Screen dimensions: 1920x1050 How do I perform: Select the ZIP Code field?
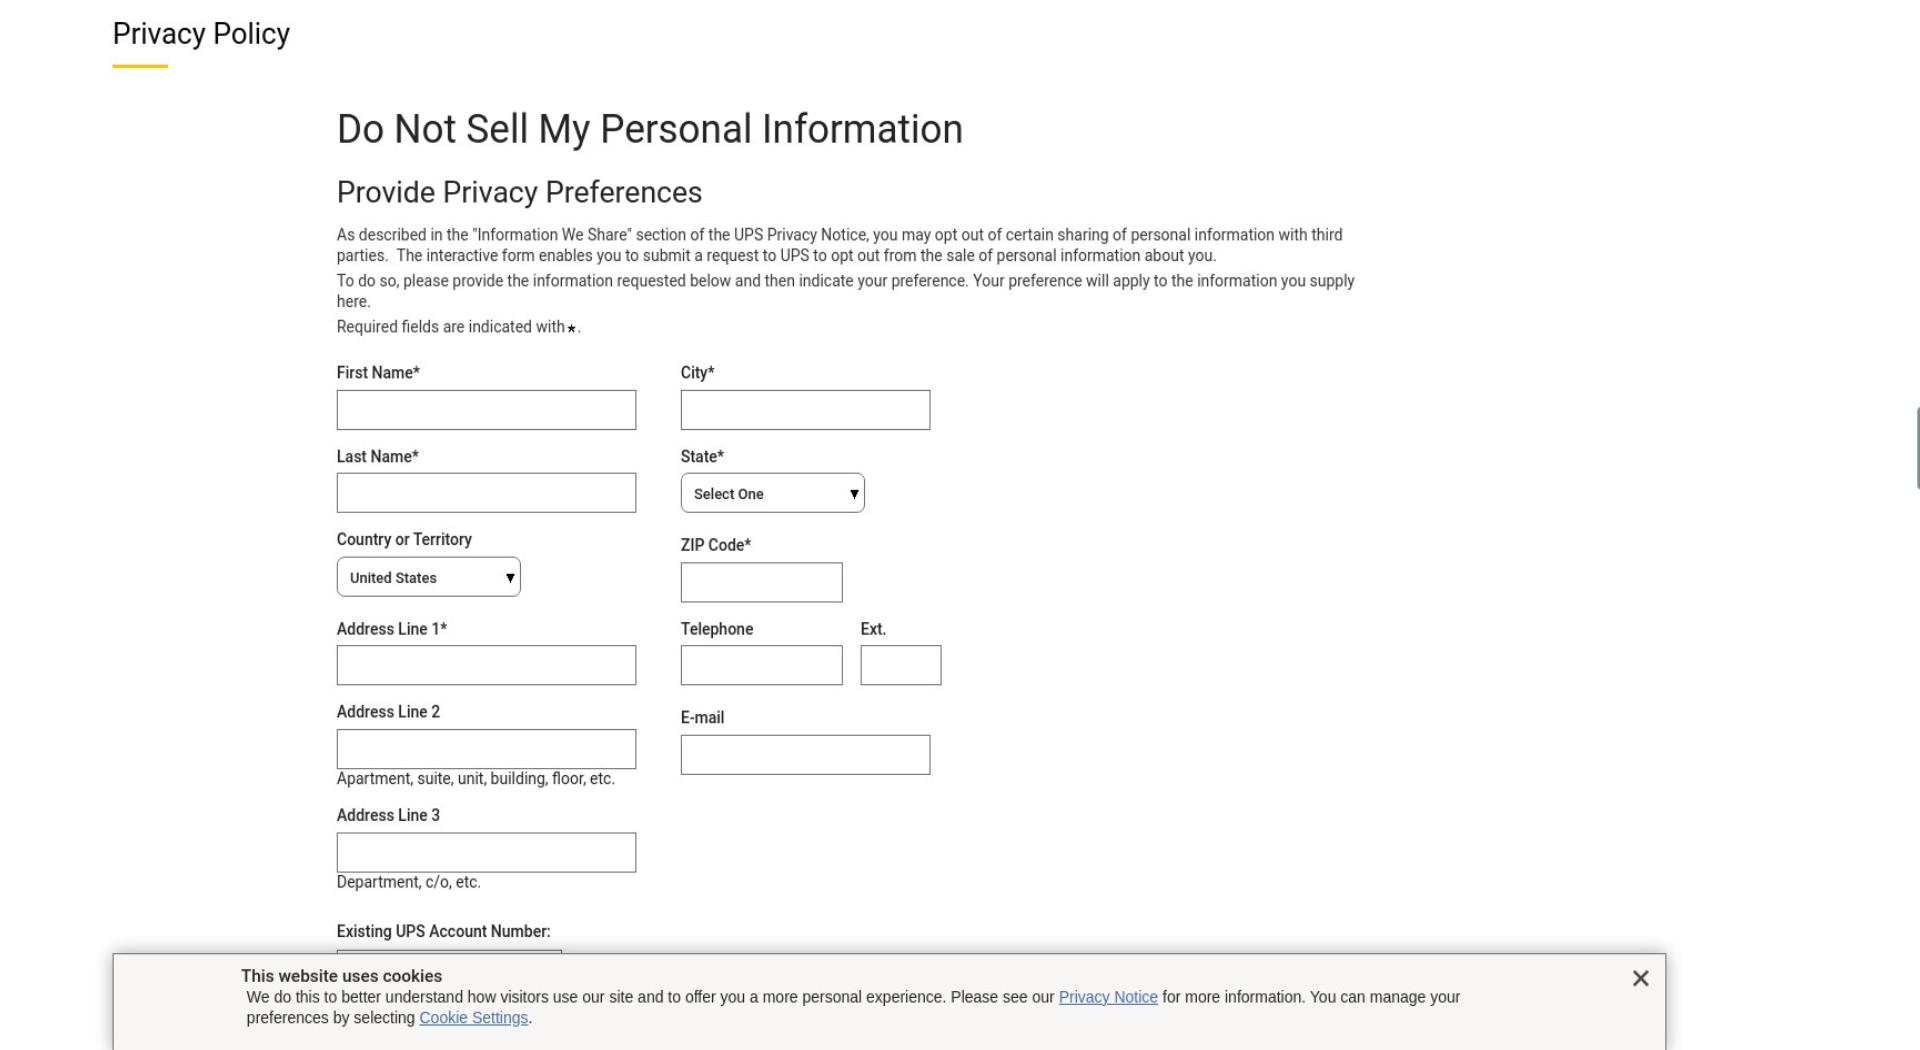tap(761, 582)
